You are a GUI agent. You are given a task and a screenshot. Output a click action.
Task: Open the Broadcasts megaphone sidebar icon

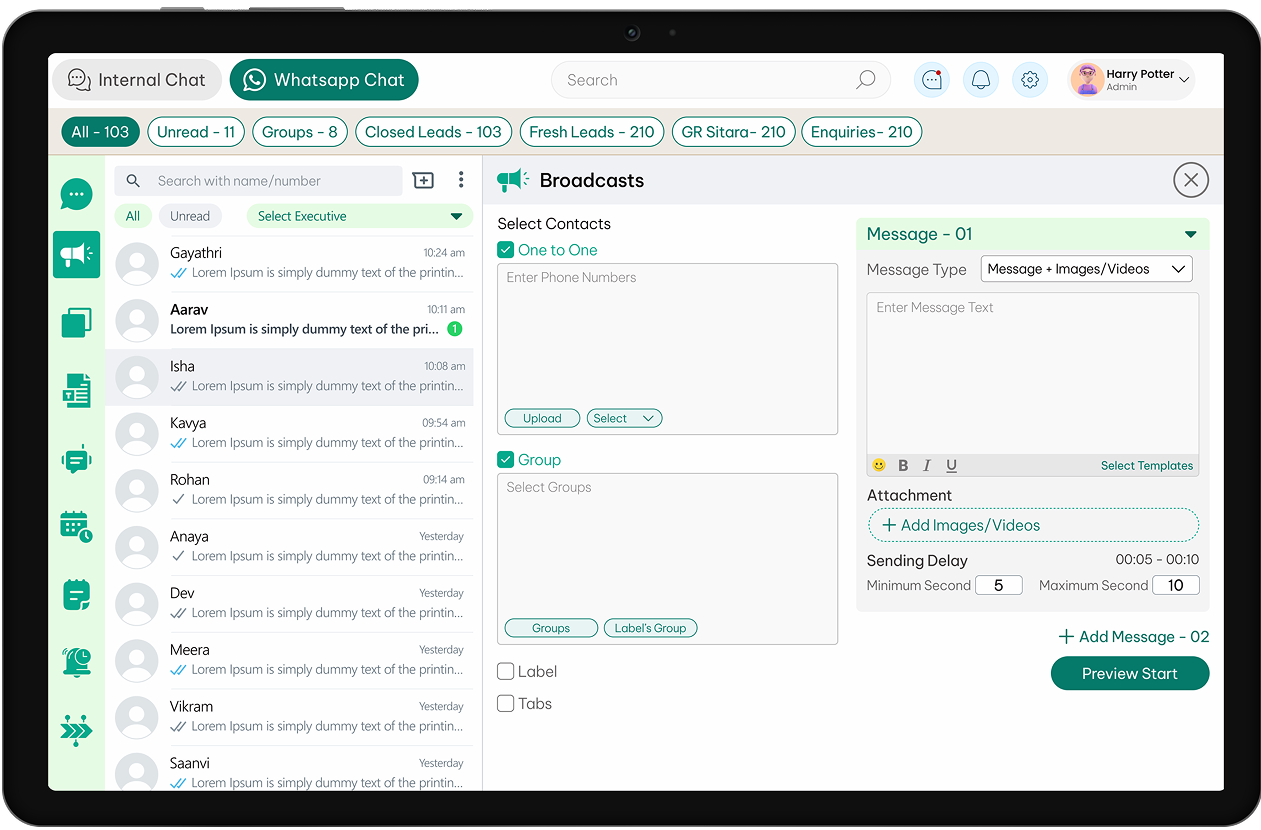(77, 255)
